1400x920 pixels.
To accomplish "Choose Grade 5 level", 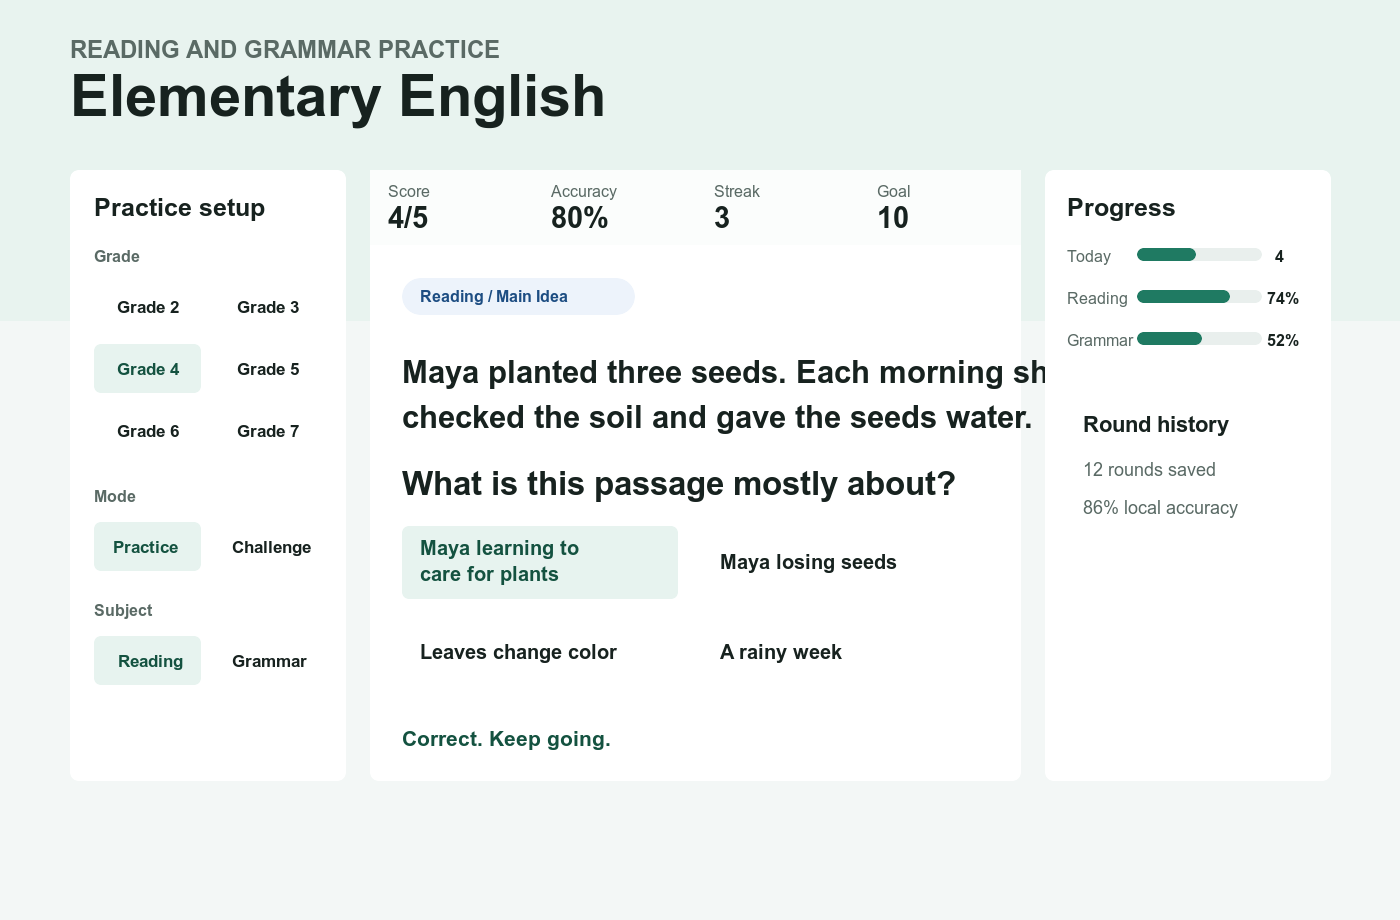I will tap(268, 369).
